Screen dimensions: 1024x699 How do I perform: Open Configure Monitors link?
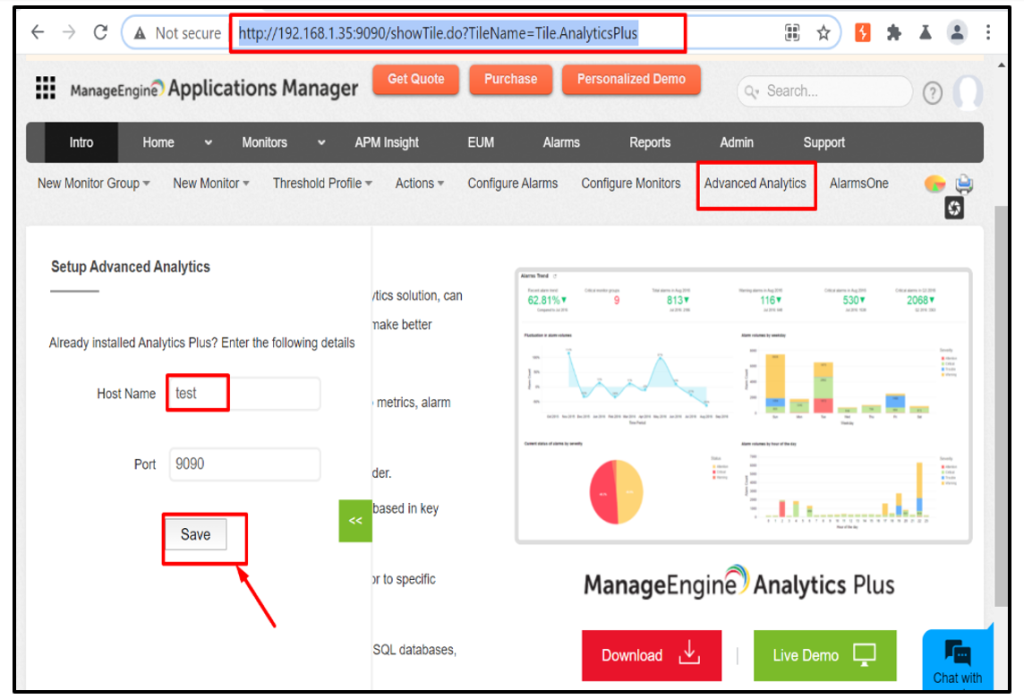tap(631, 184)
